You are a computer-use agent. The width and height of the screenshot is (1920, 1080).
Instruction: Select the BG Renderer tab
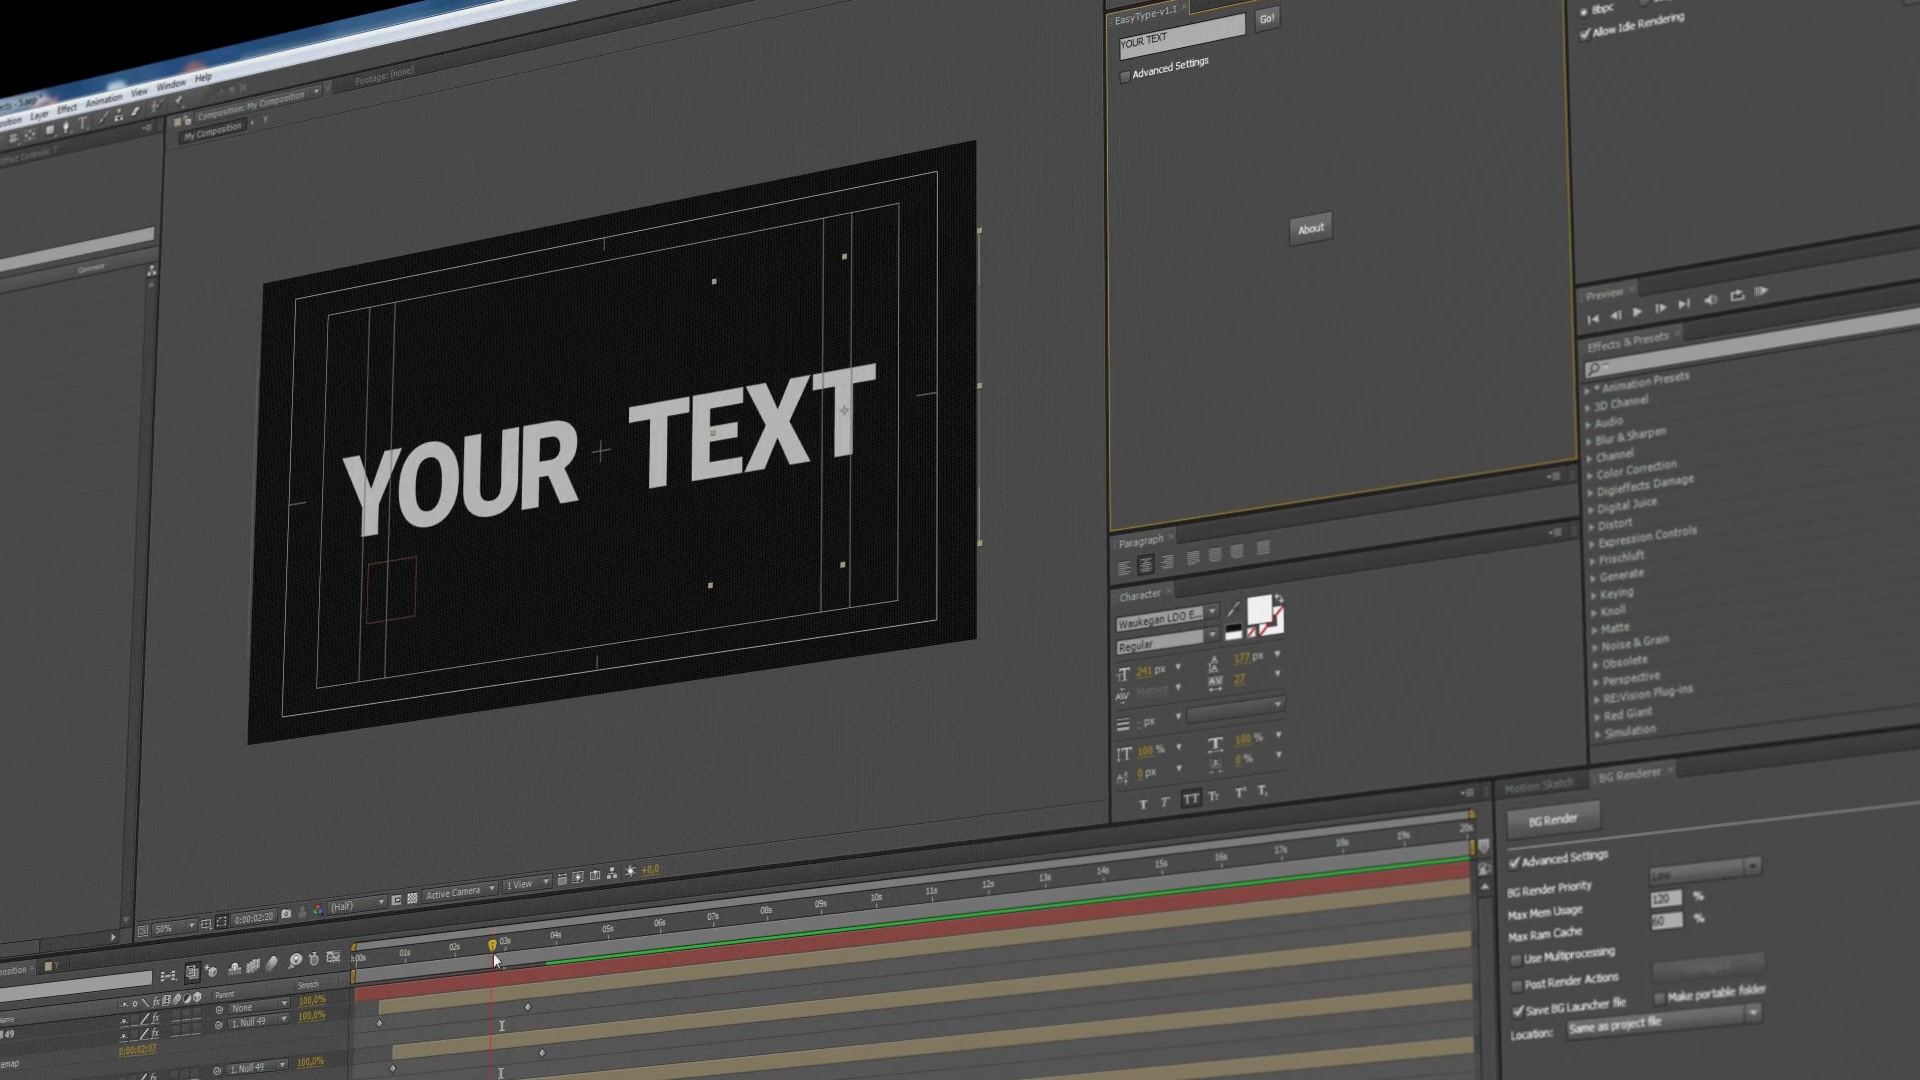pyautogui.click(x=1630, y=775)
